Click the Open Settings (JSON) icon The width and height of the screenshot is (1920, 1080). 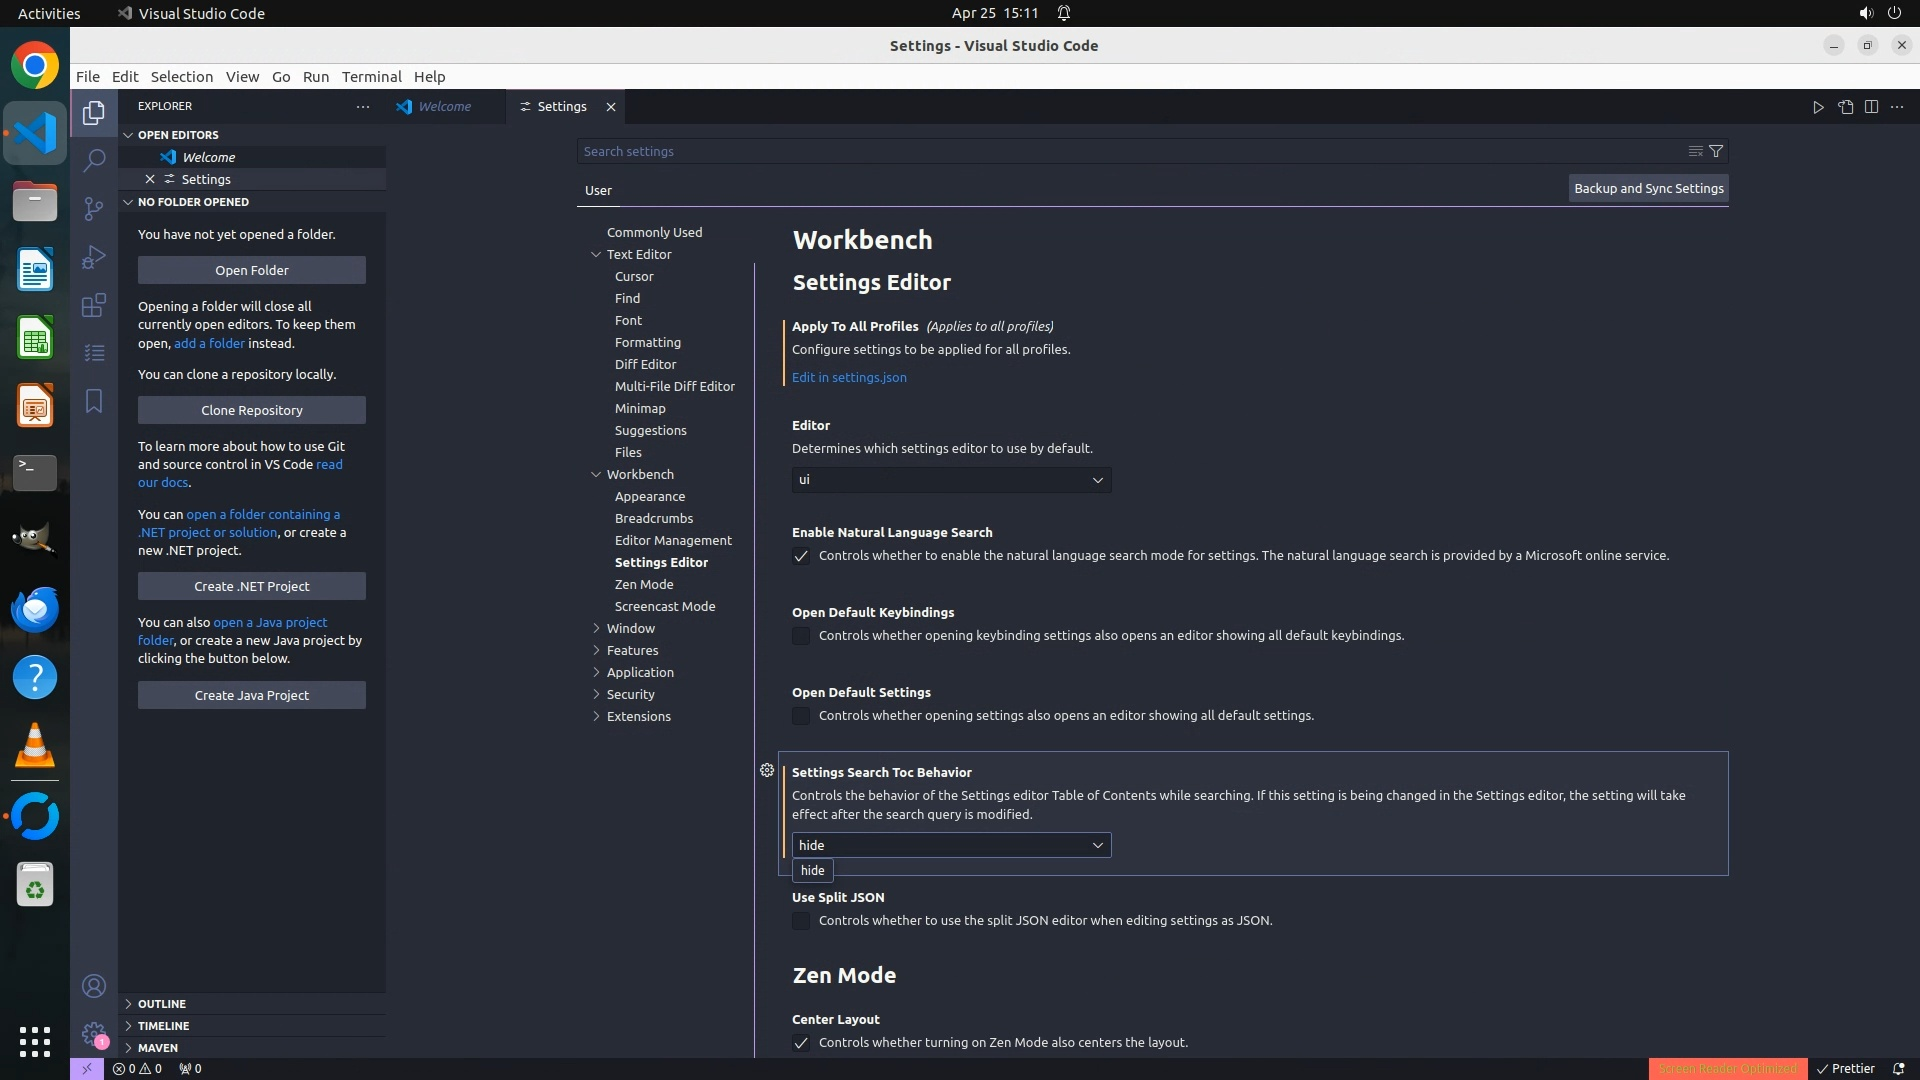(1845, 107)
